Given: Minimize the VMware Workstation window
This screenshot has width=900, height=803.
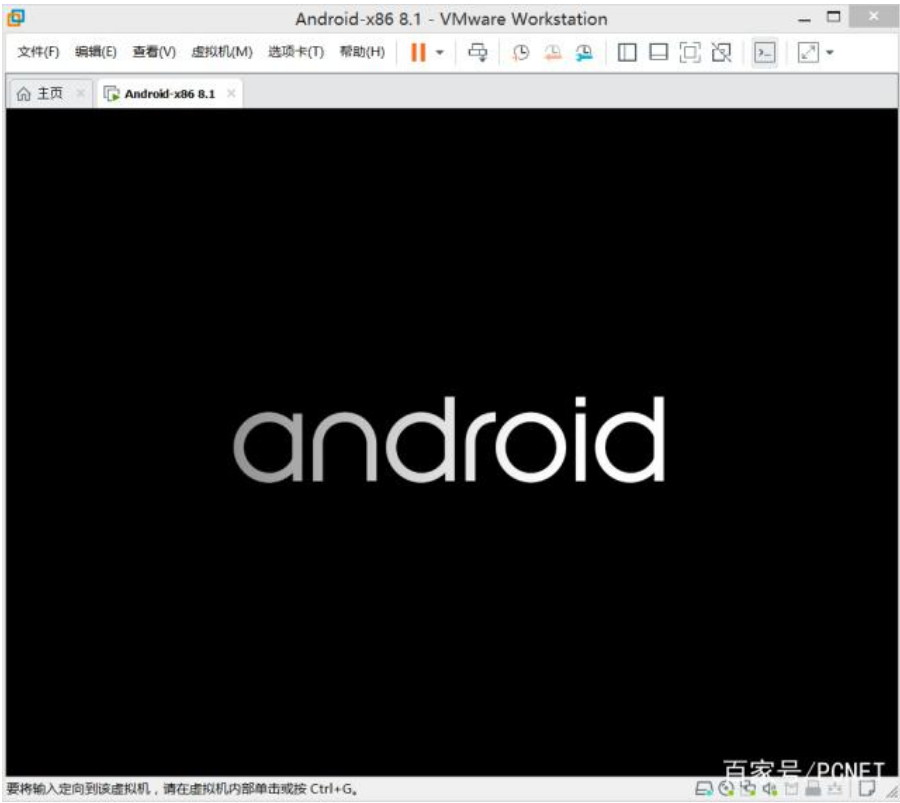Looking at the screenshot, I should coord(805,20).
